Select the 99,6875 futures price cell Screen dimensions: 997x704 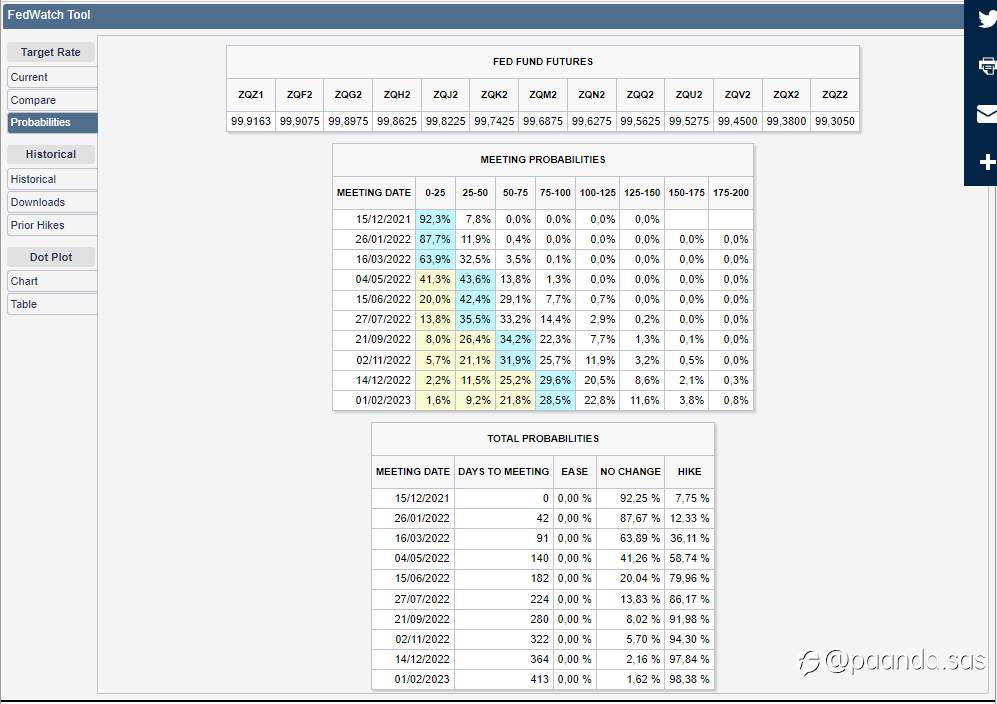tap(543, 121)
